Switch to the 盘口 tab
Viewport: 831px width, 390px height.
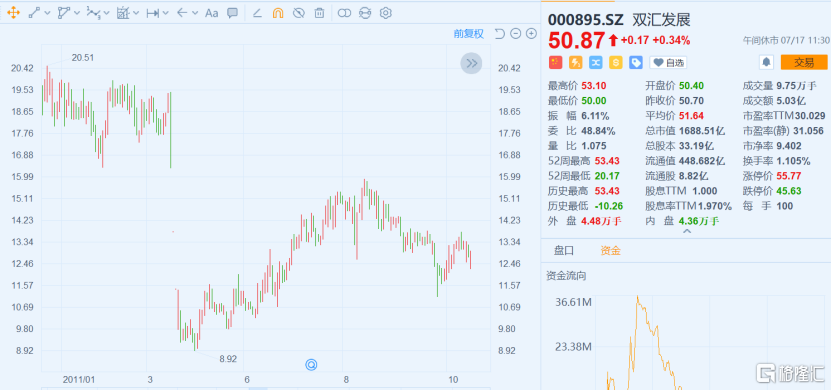coord(564,251)
